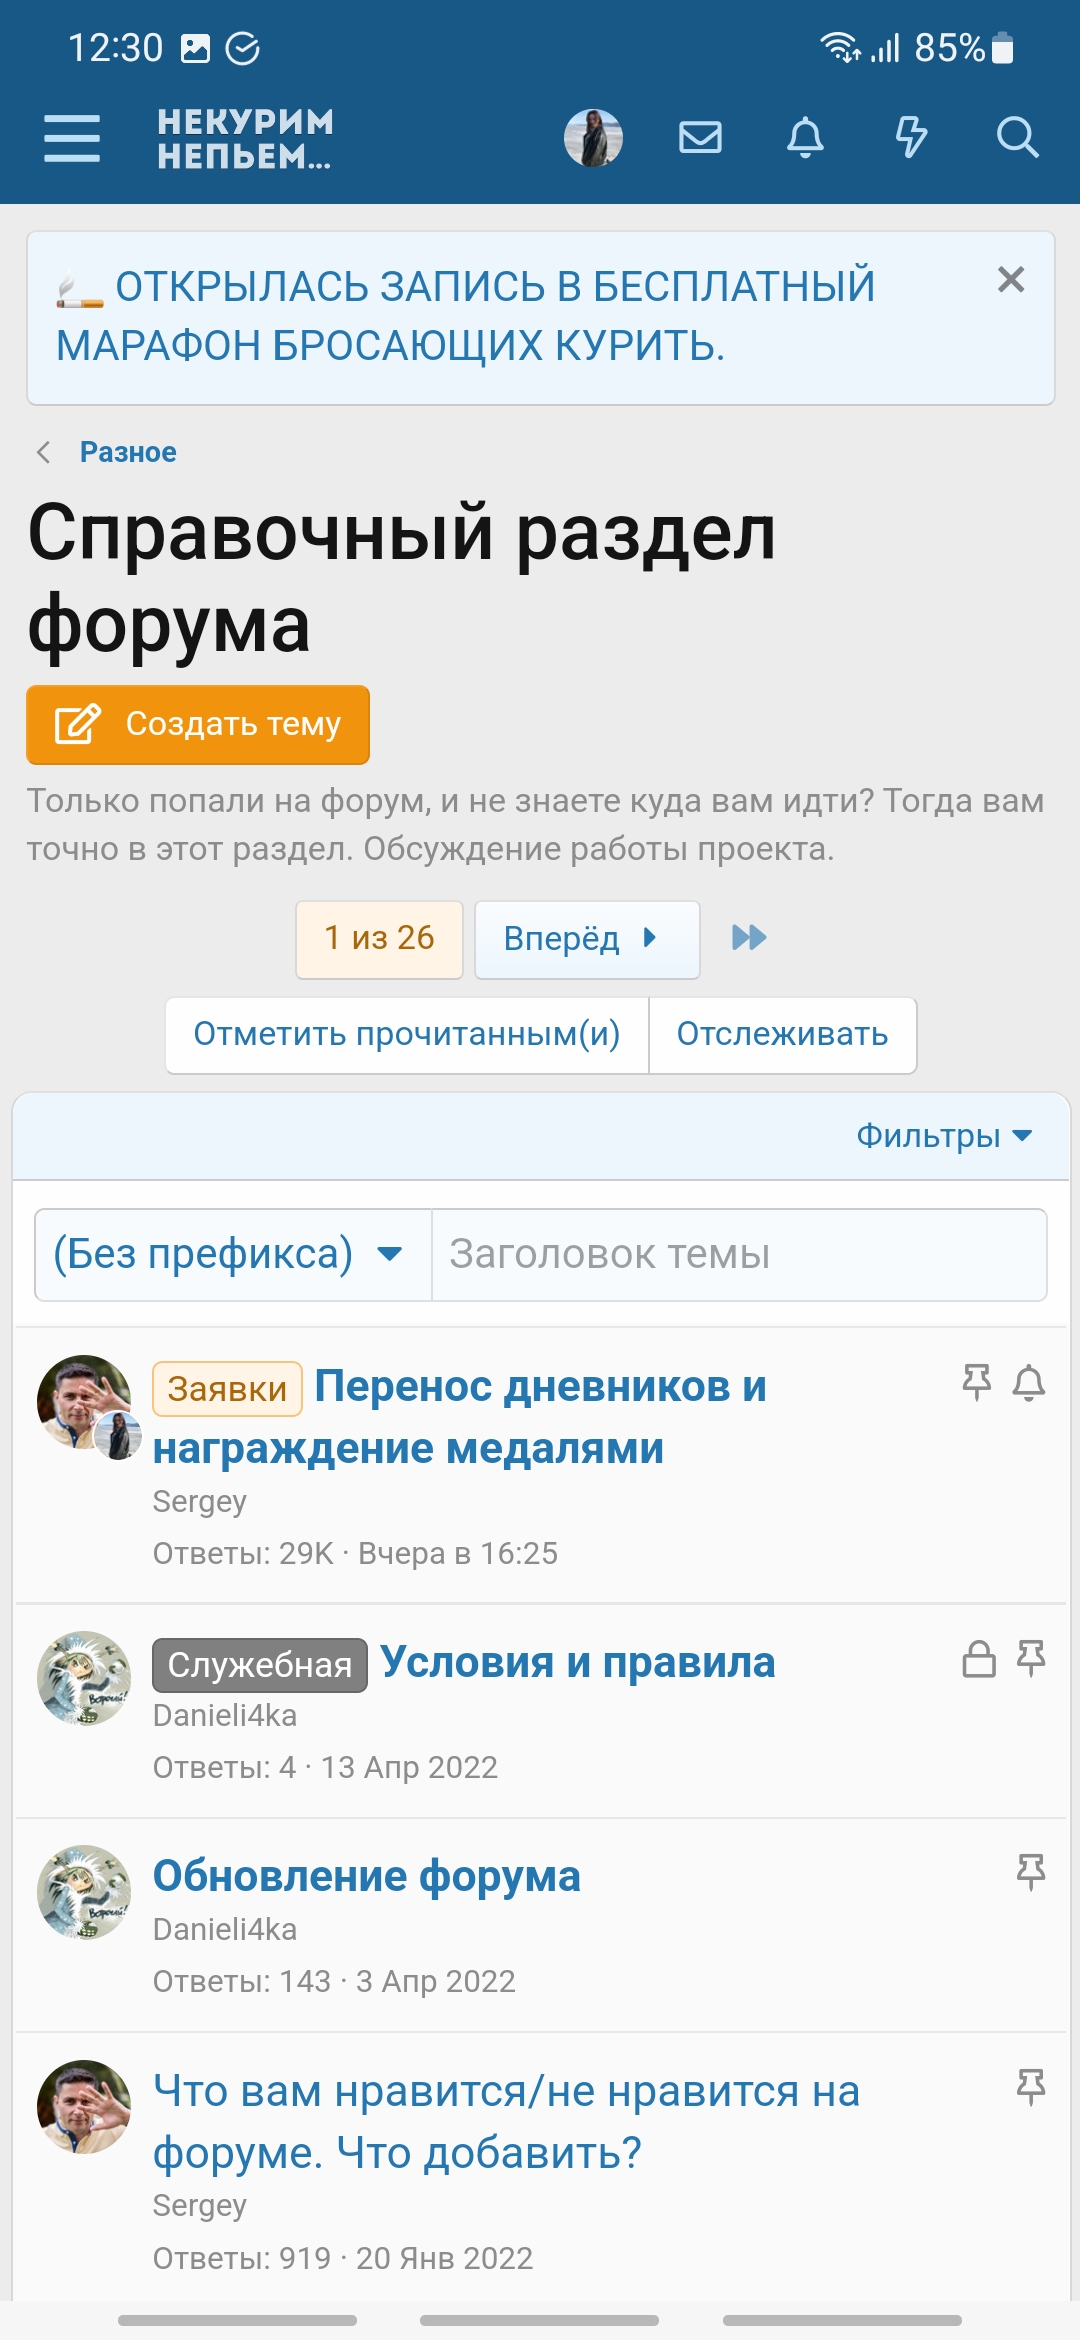Open notifications bell in header

(x=805, y=138)
